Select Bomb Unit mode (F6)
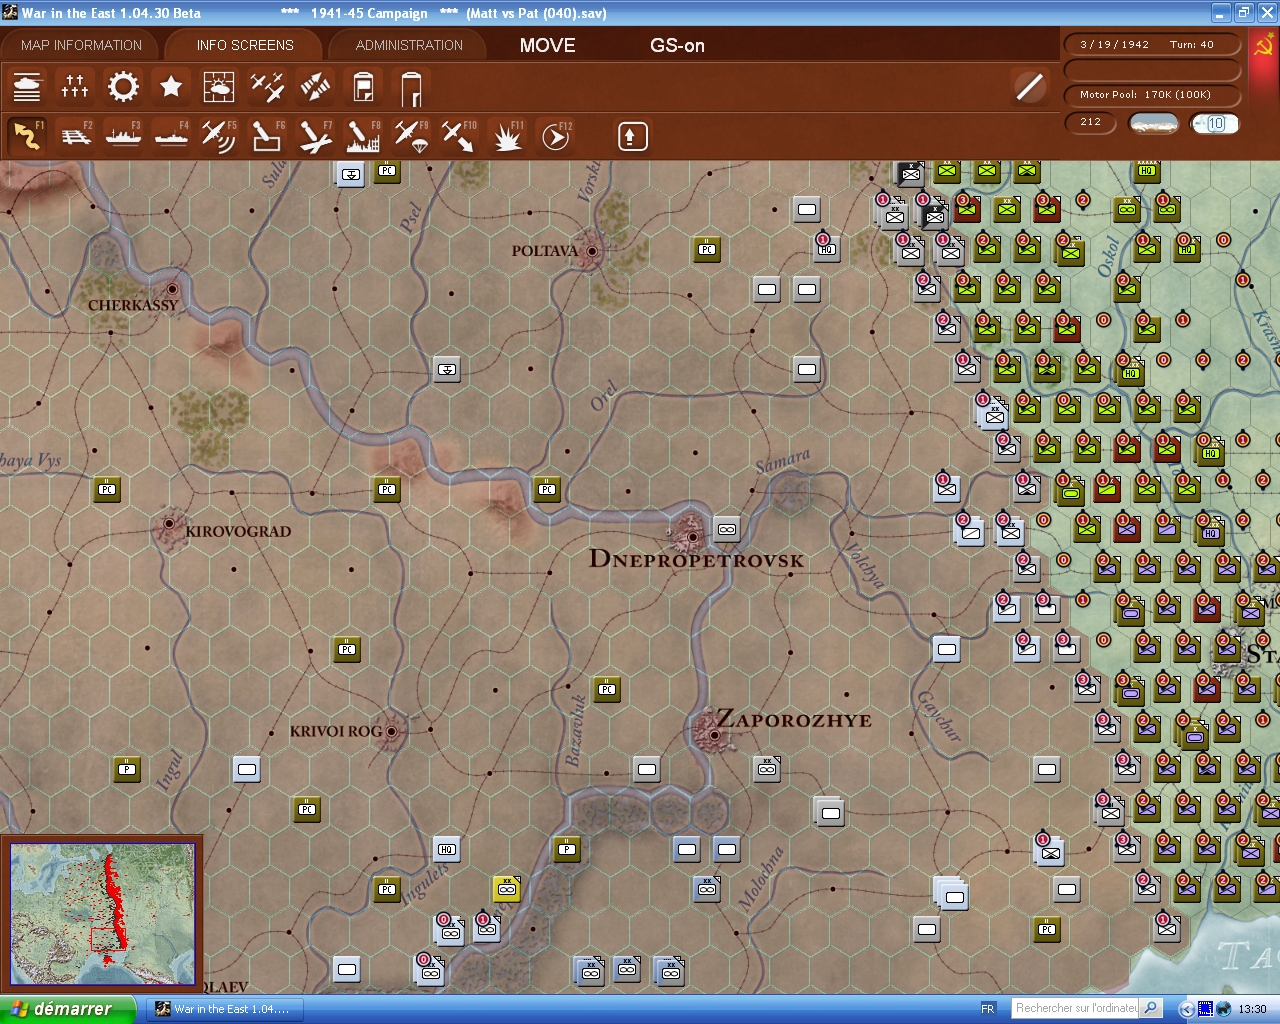Screen dimensions: 1280x1024 click(x=267, y=136)
